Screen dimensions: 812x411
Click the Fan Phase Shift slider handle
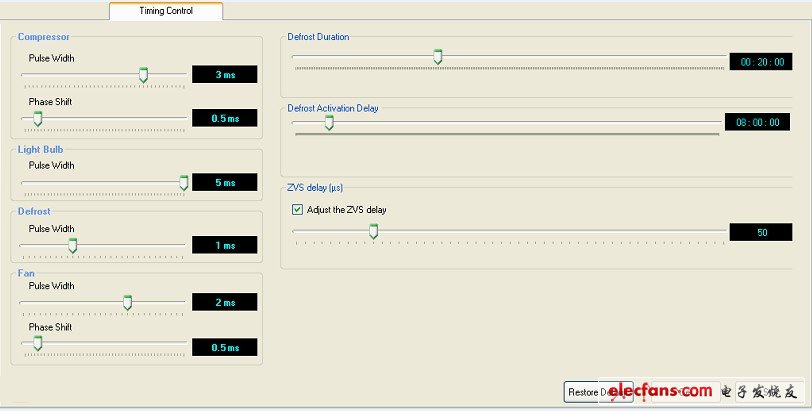pos(38,344)
